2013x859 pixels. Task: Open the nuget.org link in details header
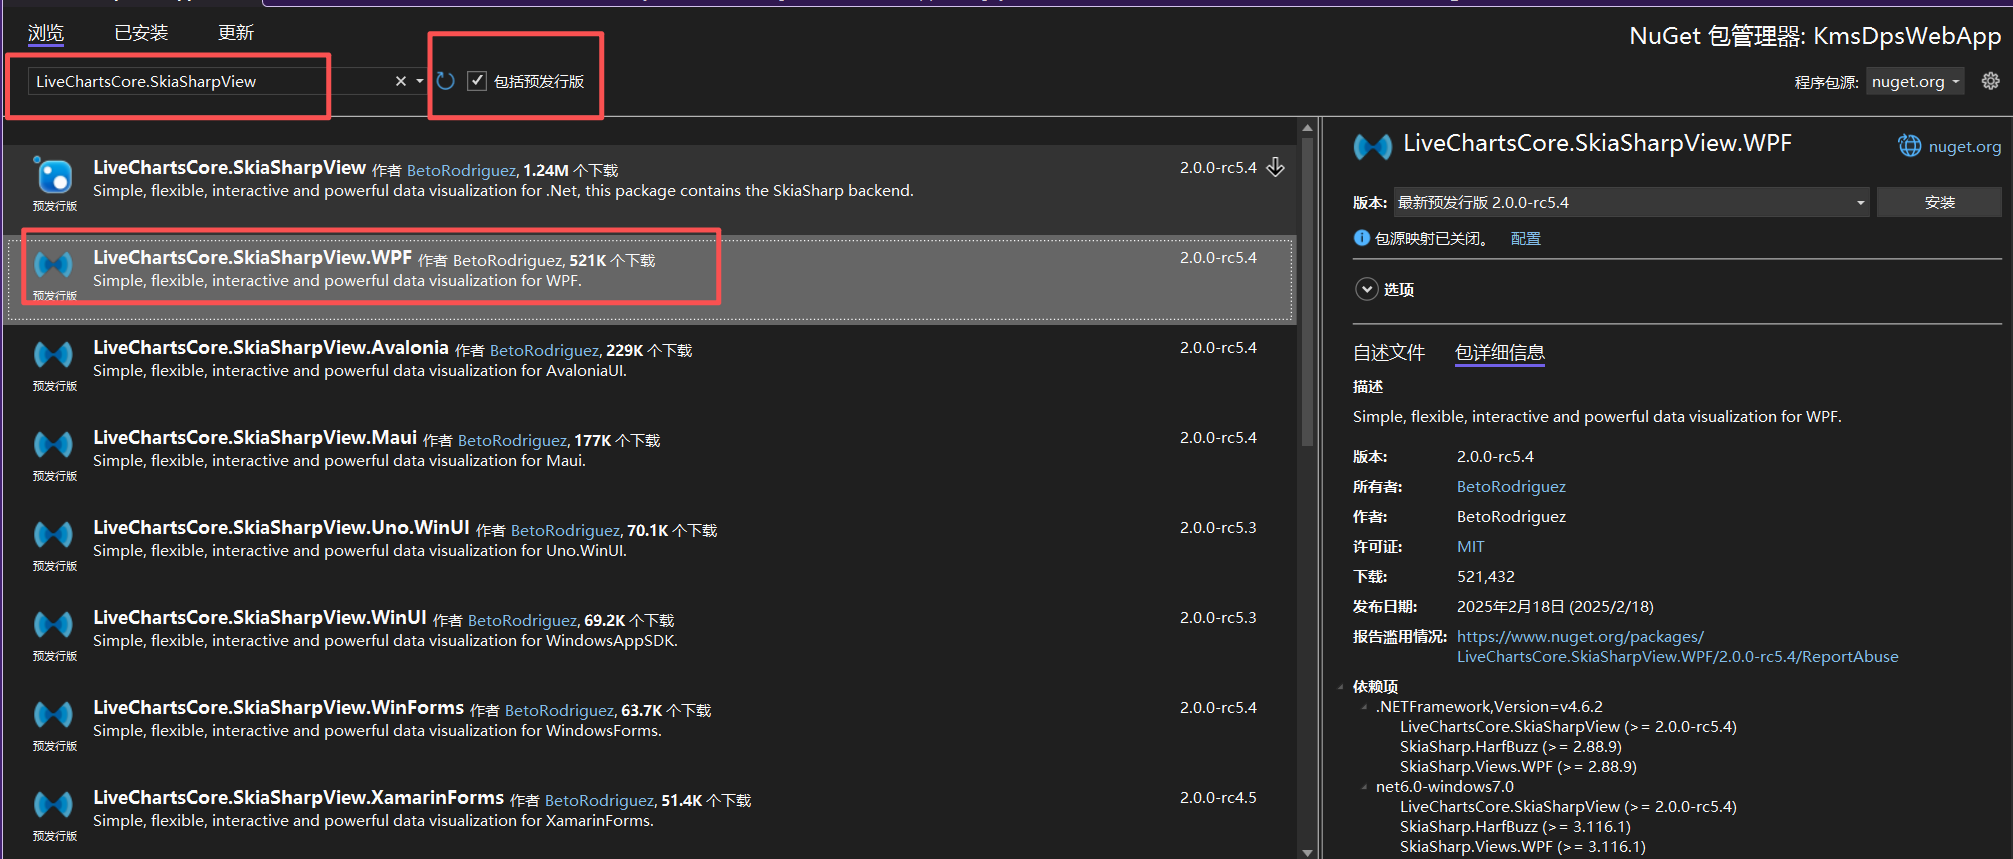pyautogui.click(x=1965, y=146)
